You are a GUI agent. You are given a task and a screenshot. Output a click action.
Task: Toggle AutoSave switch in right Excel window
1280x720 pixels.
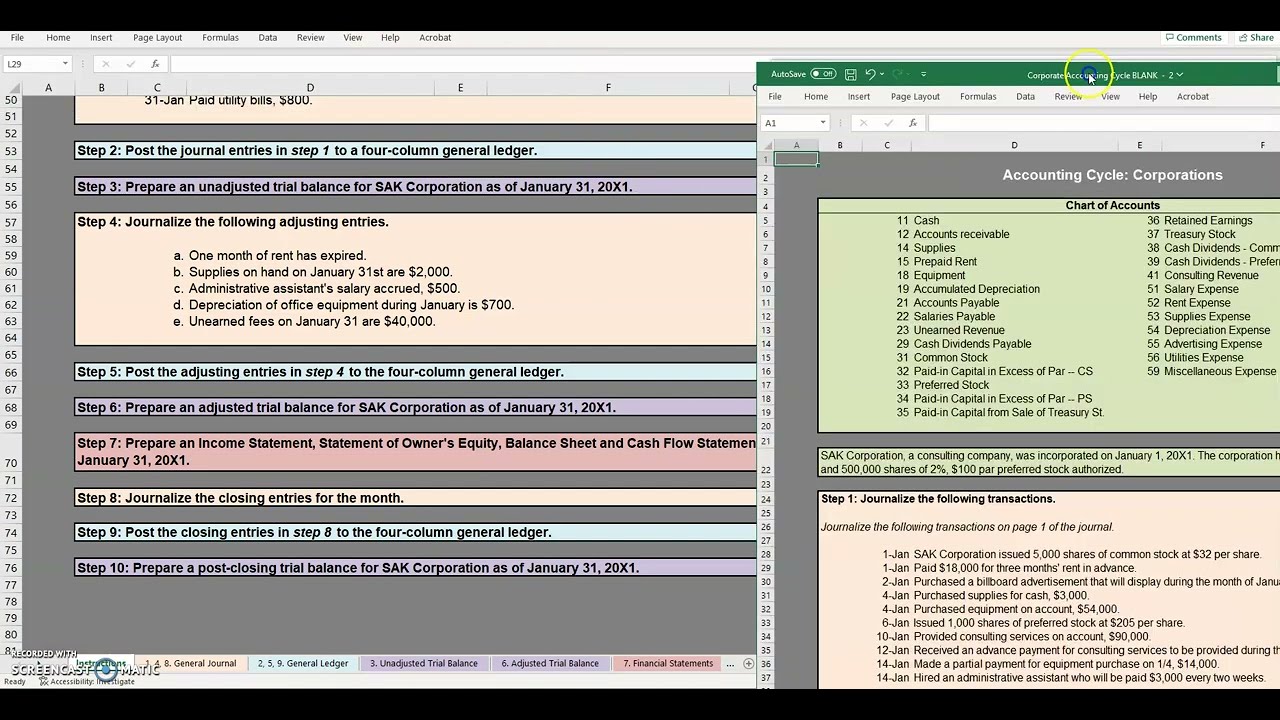(823, 74)
